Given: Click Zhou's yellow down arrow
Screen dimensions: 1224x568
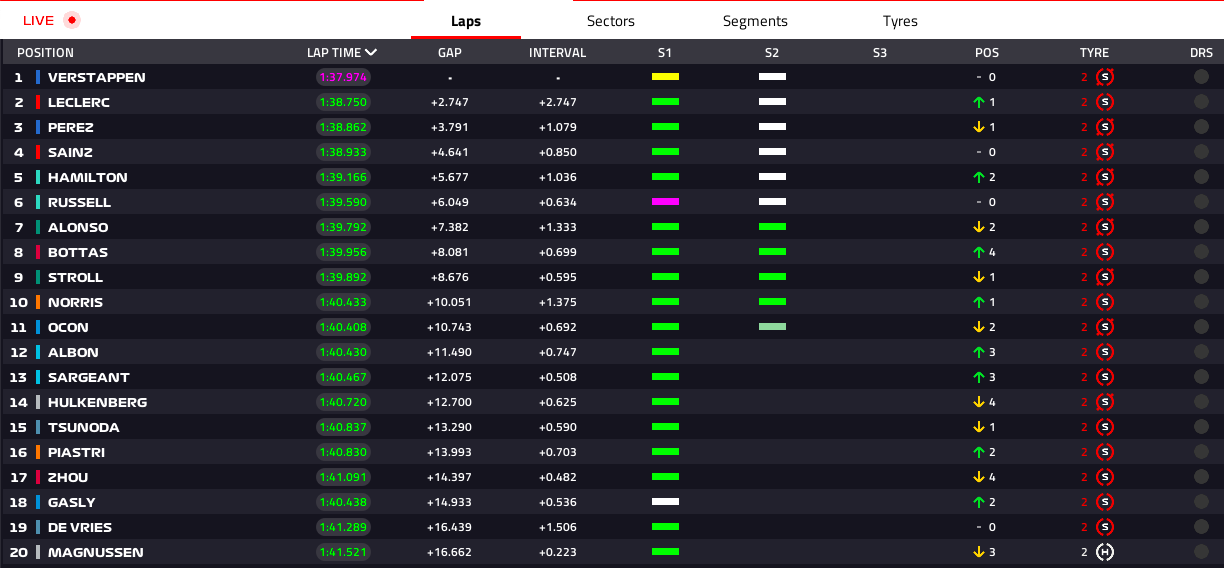Looking at the screenshot, I should click(x=979, y=477).
